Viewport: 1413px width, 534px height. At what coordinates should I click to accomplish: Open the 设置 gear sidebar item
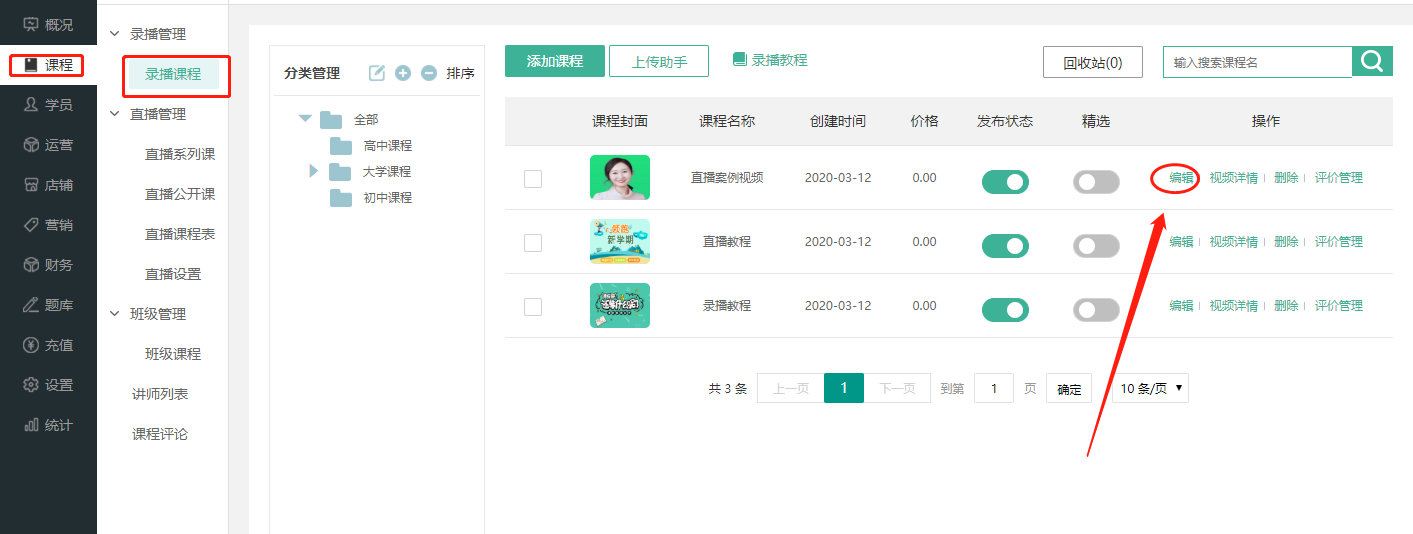(48, 385)
